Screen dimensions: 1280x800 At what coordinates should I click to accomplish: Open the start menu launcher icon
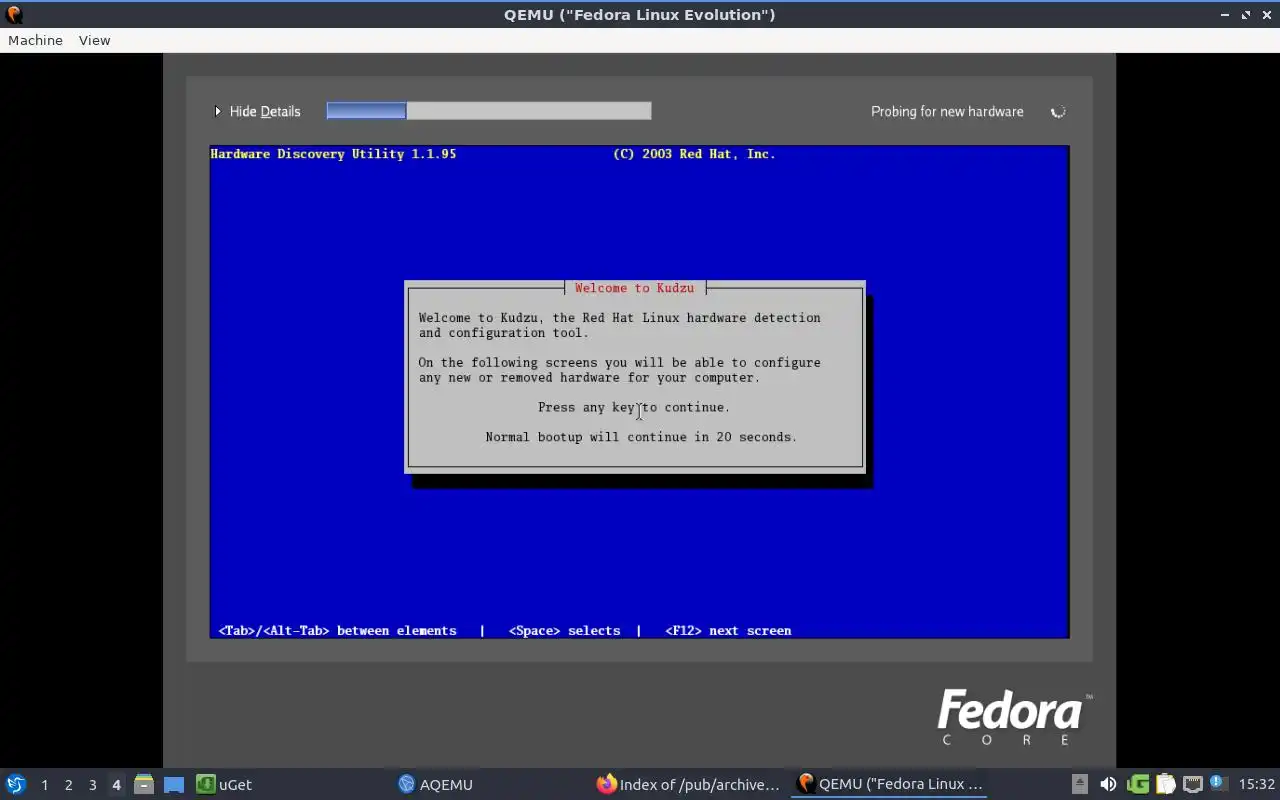point(16,784)
